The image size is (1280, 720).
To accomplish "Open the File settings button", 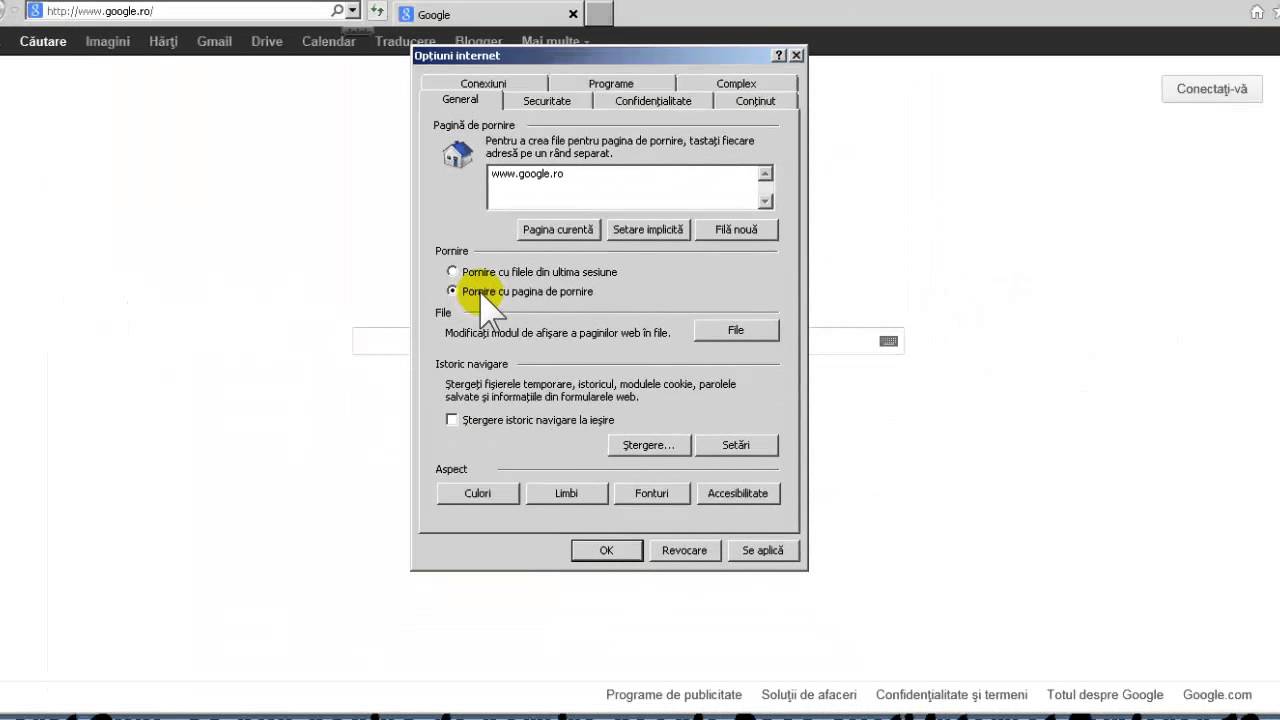I will [736, 331].
